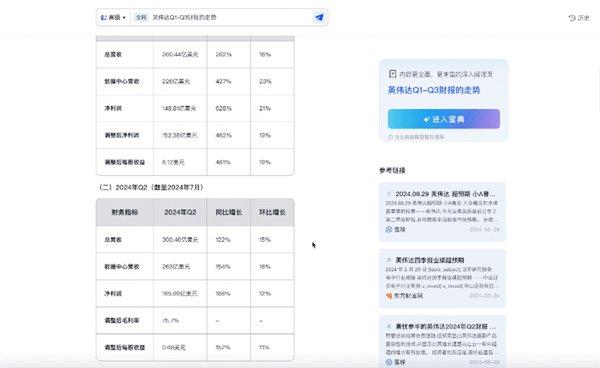Open reference 2024.08.29 英伟达 超预期 card

[x=442, y=212]
